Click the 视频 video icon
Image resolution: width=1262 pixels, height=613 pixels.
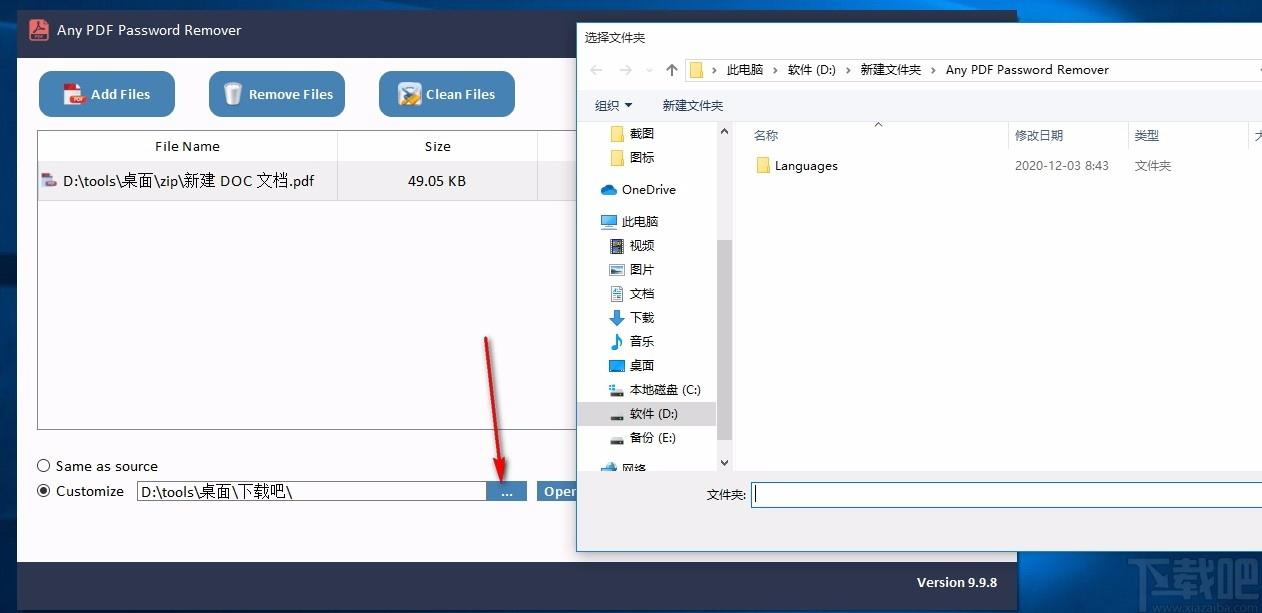click(617, 245)
